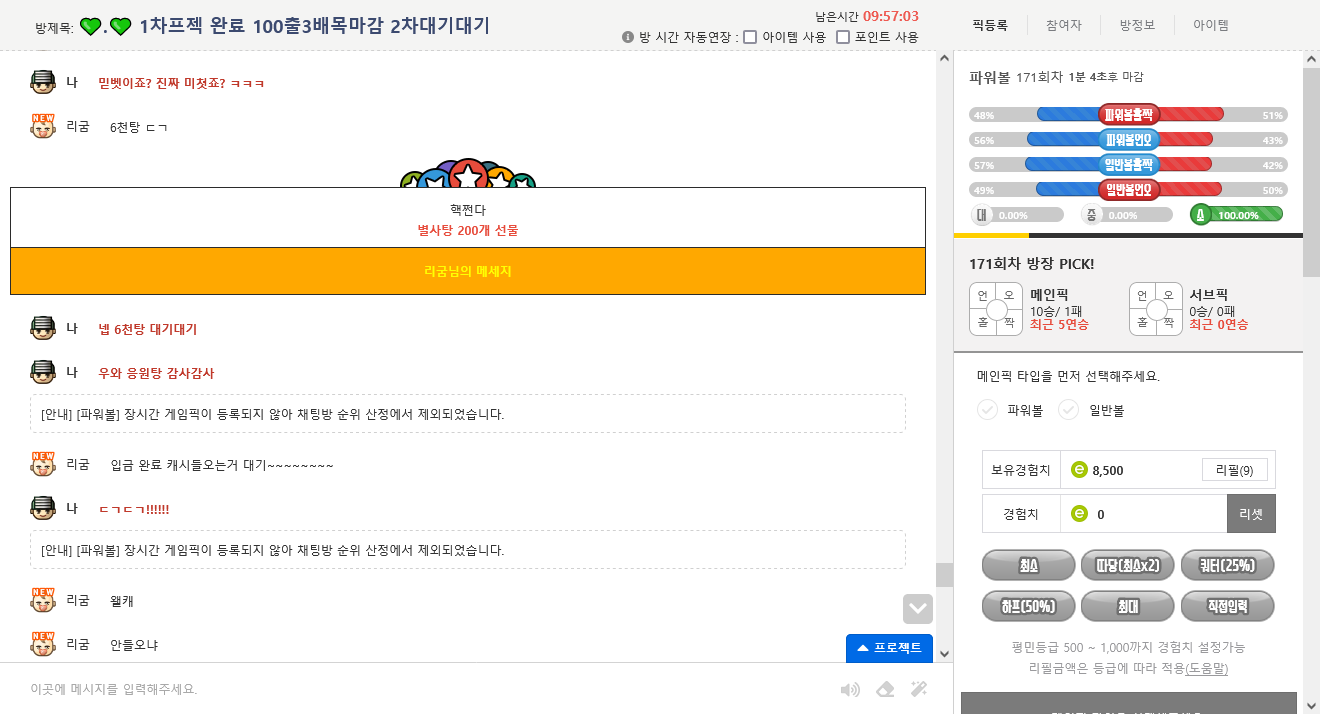Enable the 포인트 사용 checkbox

(x=843, y=37)
